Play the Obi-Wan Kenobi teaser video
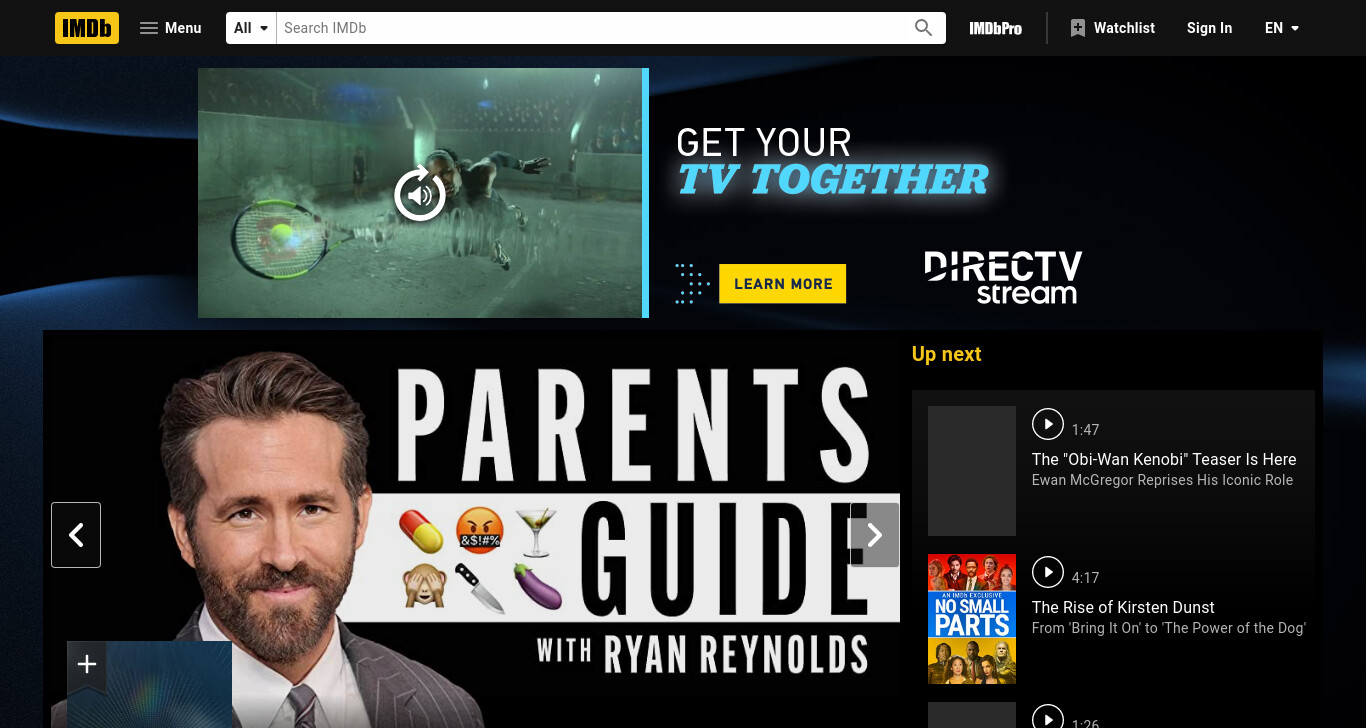Image resolution: width=1366 pixels, height=728 pixels. [1048, 424]
